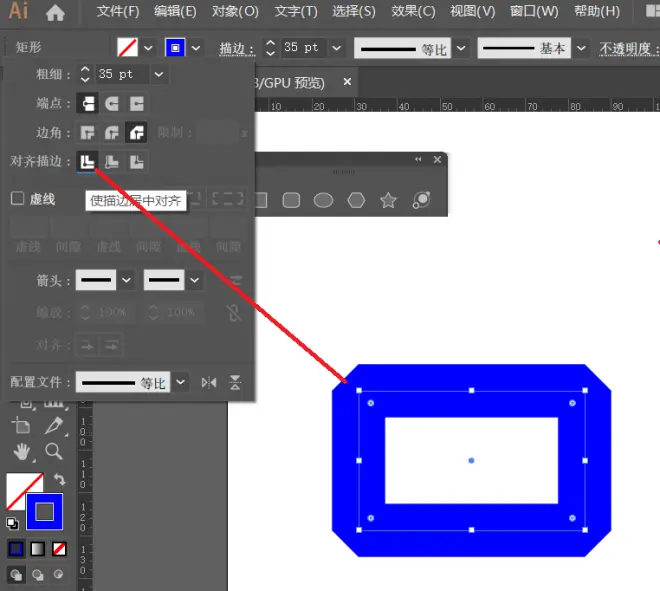Image resolution: width=660 pixels, height=591 pixels.
Task: Click the flip profile along icon
Action: coord(209,383)
